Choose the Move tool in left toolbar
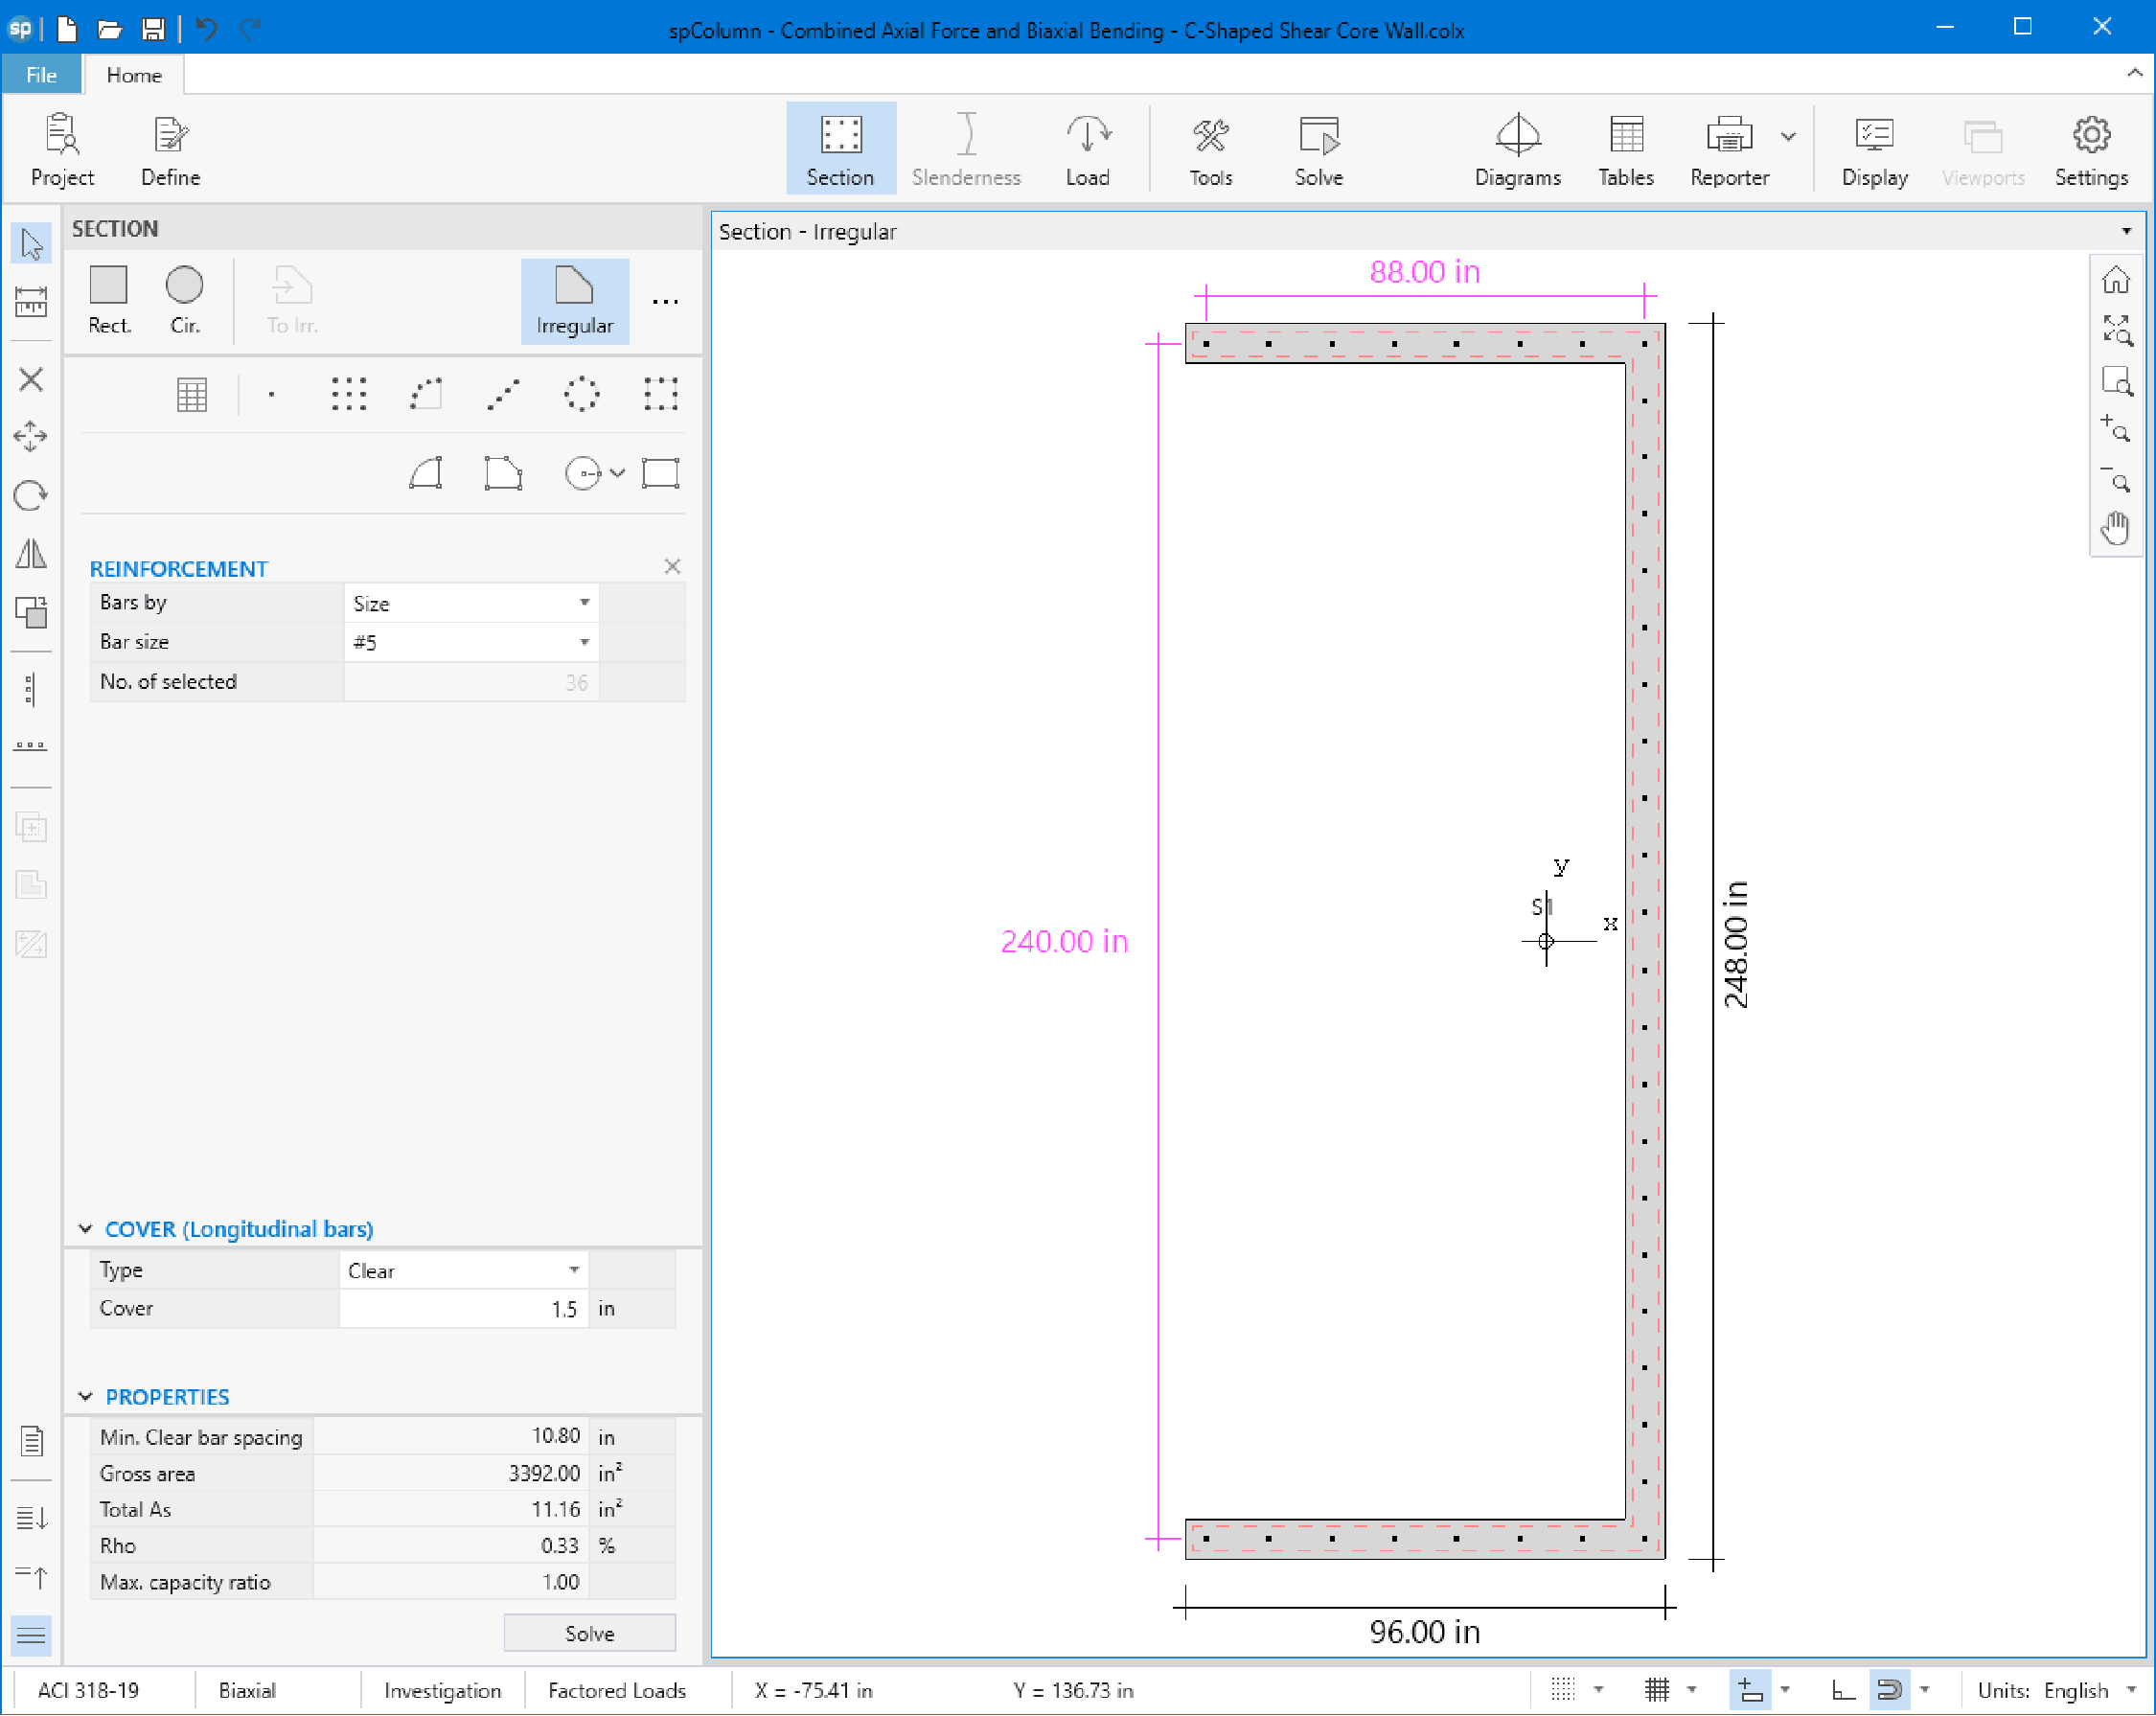The width and height of the screenshot is (2156, 1716). [31, 437]
